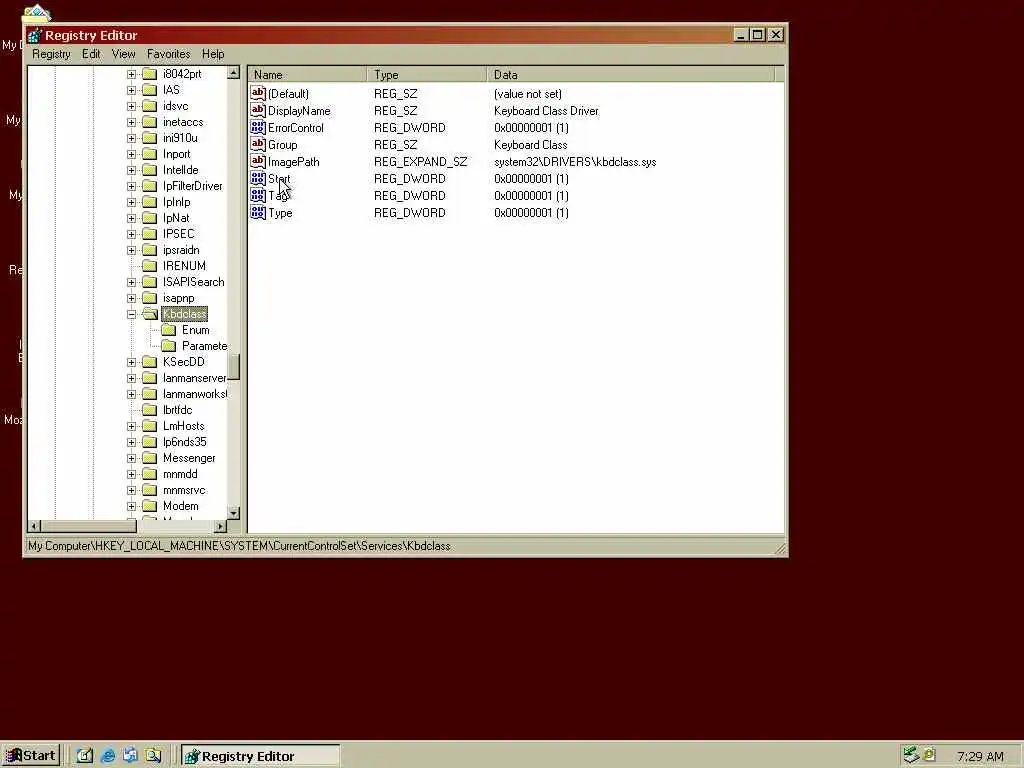The width and height of the screenshot is (1024, 768).
Task: Sort by the Data column header
Action: pyautogui.click(x=631, y=74)
